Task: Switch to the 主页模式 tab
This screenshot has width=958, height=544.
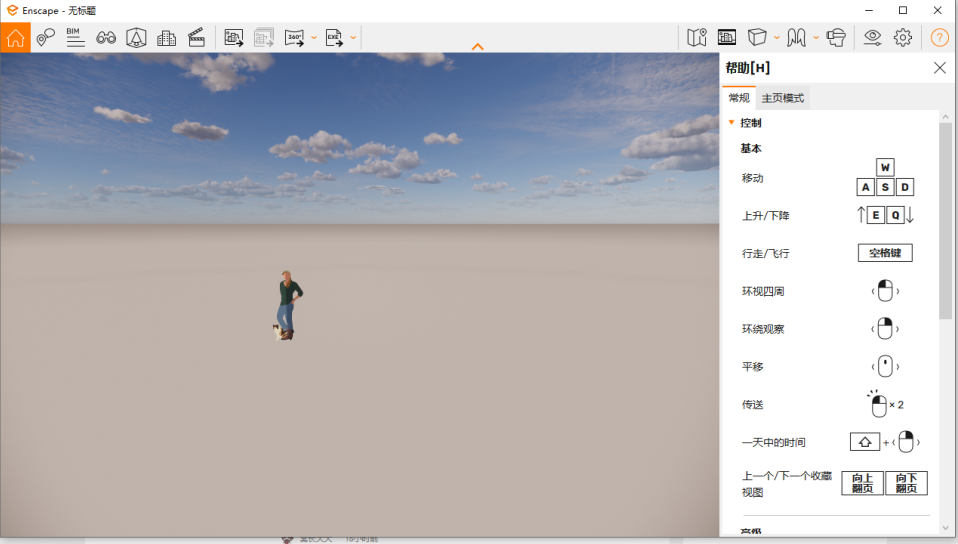Action: click(x=783, y=98)
